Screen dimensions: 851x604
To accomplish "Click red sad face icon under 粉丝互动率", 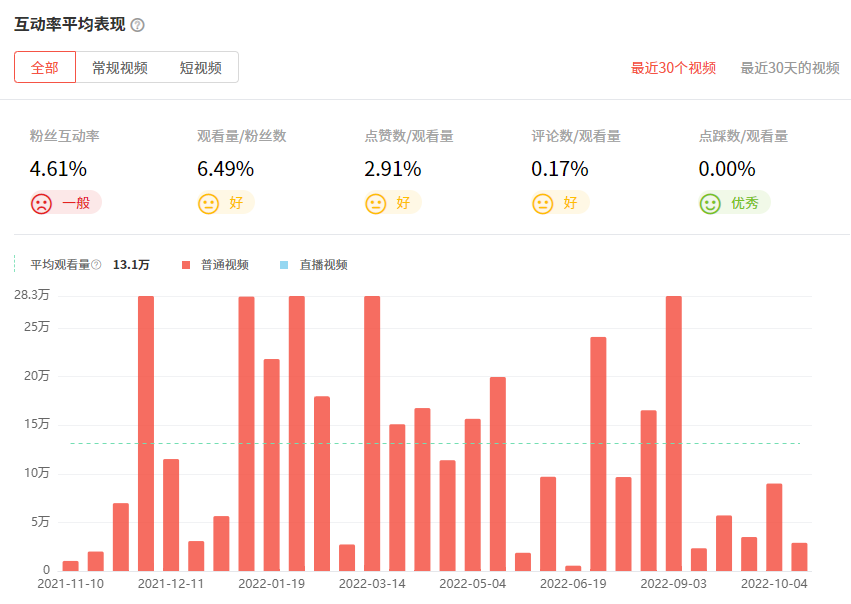I will (x=41, y=203).
